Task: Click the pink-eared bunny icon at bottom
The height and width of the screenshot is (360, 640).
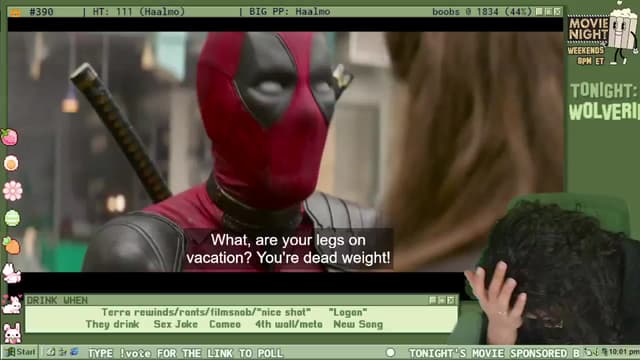Action: tap(12, 333)
